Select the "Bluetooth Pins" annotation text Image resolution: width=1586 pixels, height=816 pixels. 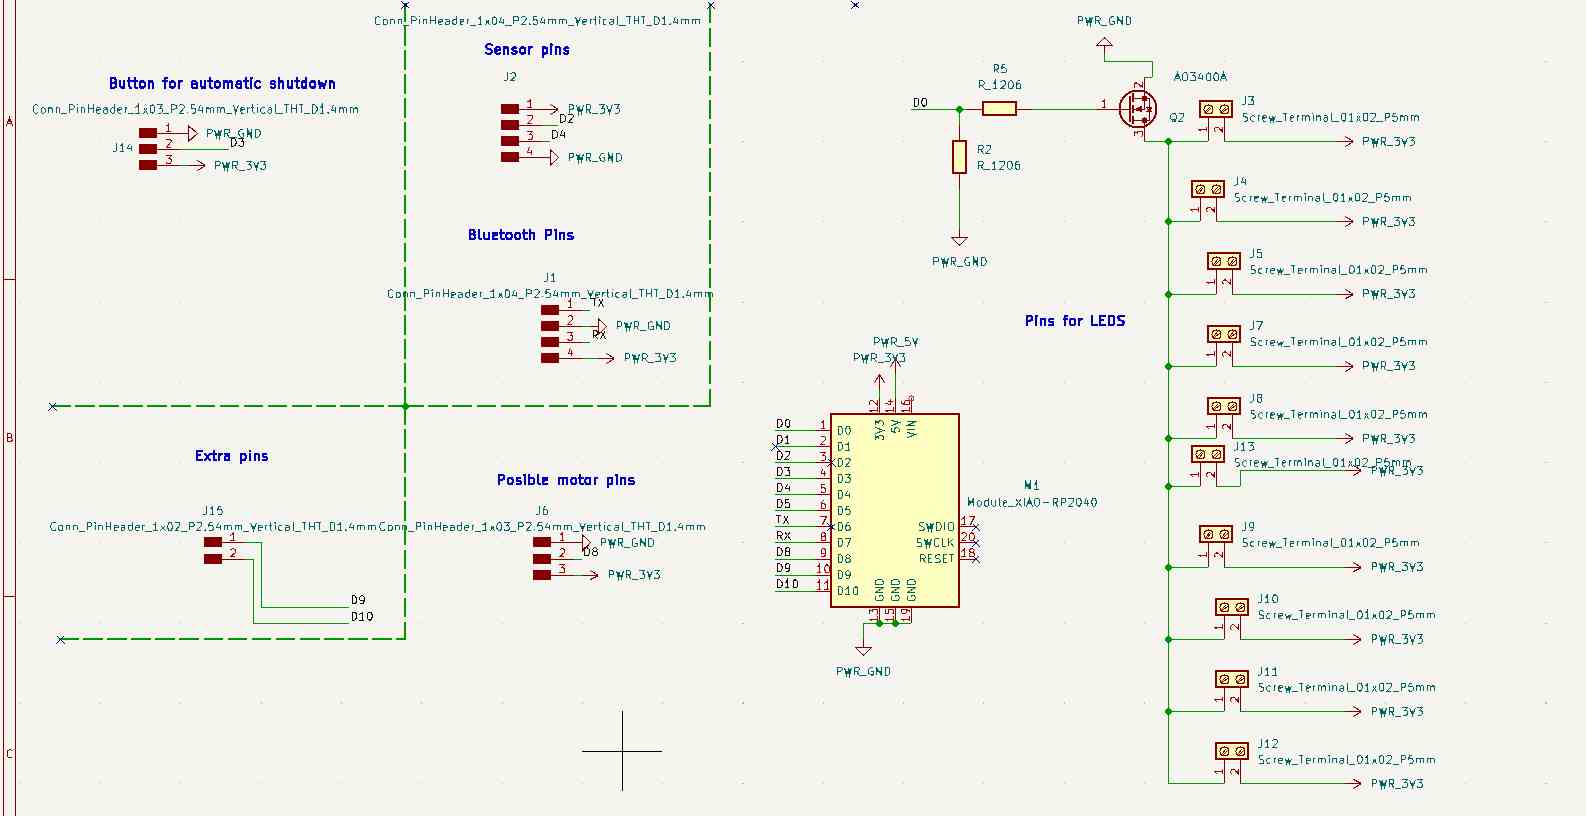click(521, 235)
